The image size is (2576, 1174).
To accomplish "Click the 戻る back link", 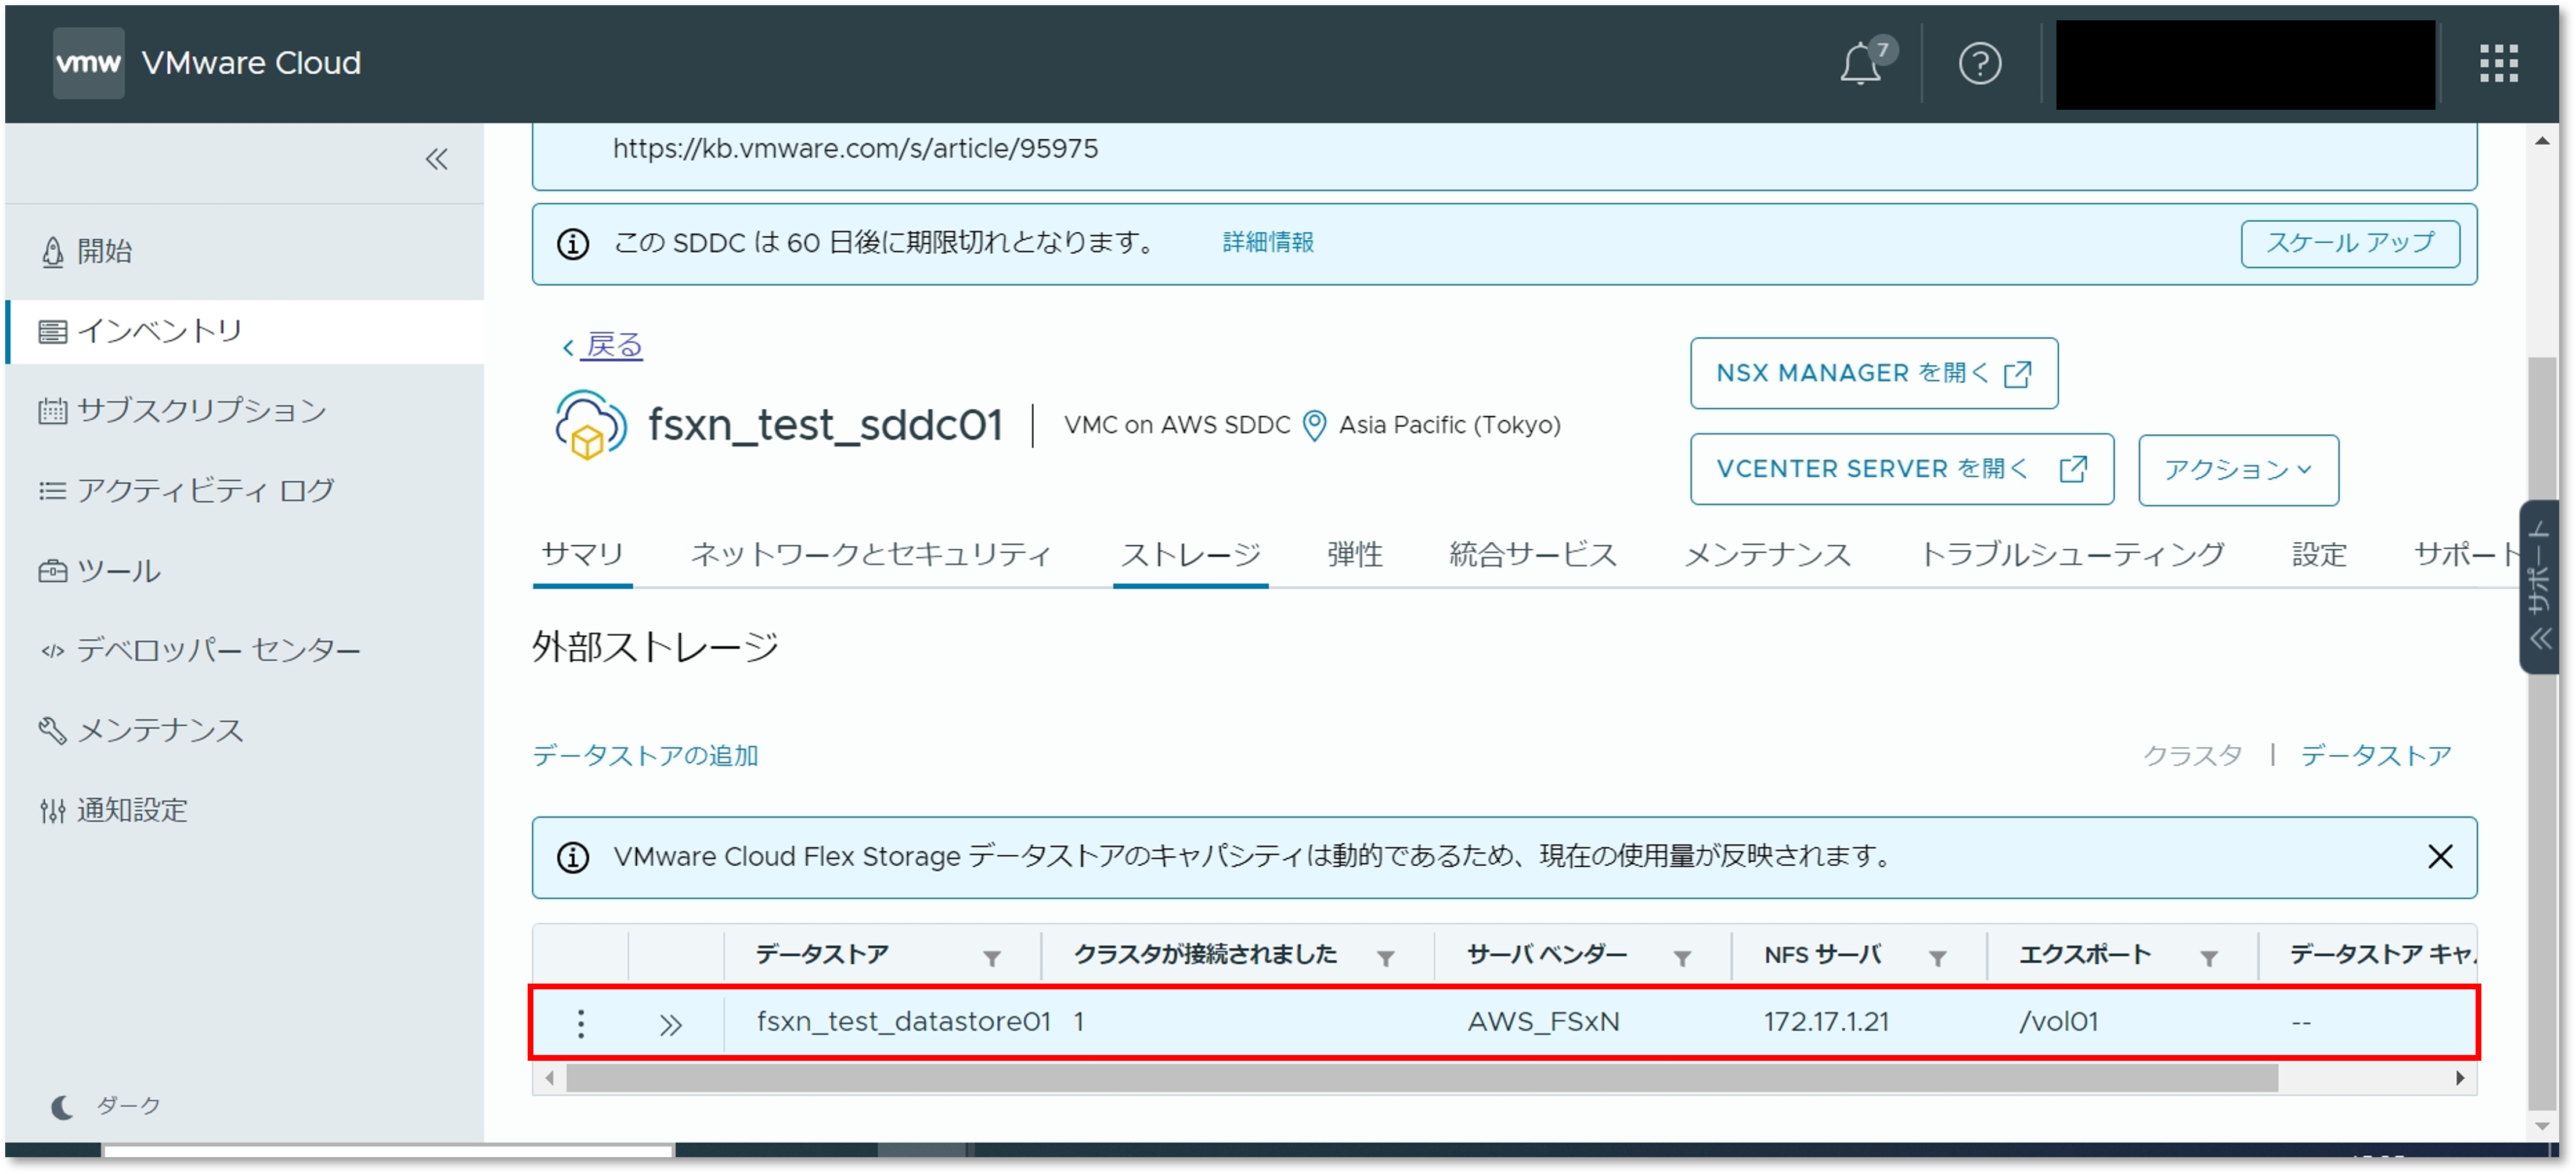I will pos(603,346).
